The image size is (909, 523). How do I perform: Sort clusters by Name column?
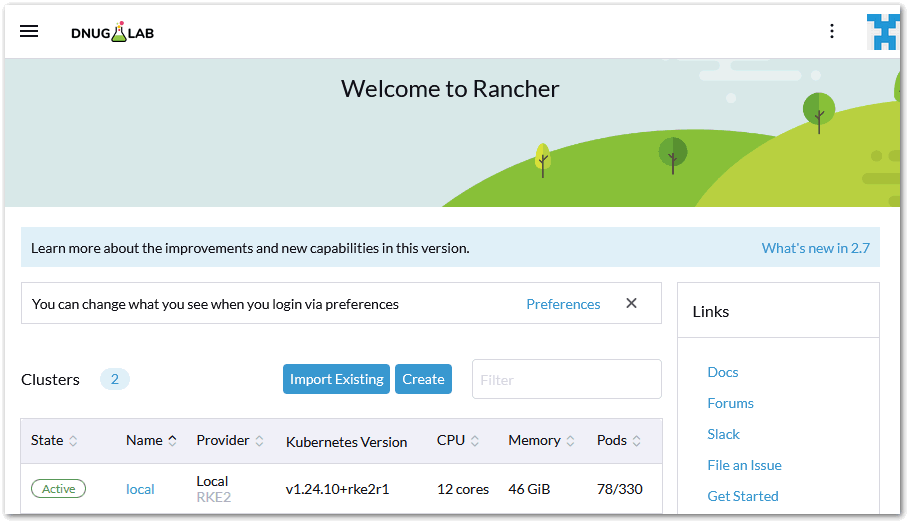tap(151, 441)
